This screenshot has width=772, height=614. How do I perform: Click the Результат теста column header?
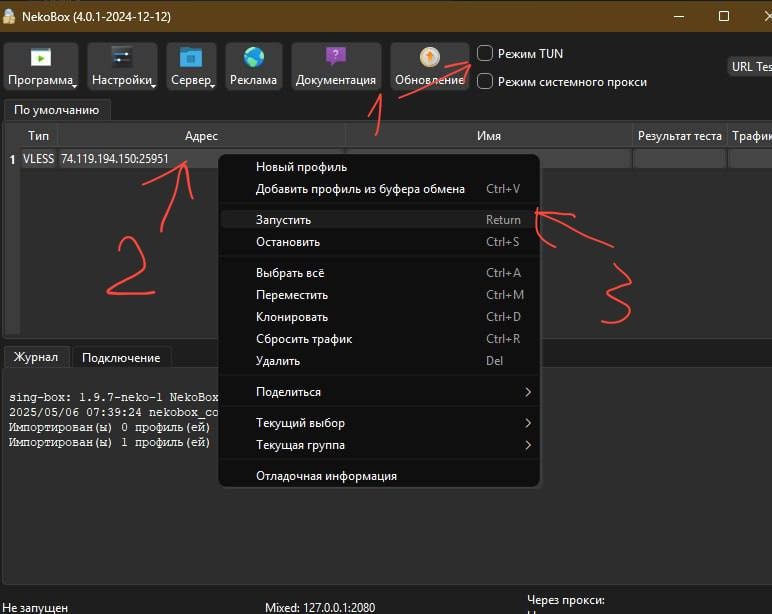[x=679, y=136]
